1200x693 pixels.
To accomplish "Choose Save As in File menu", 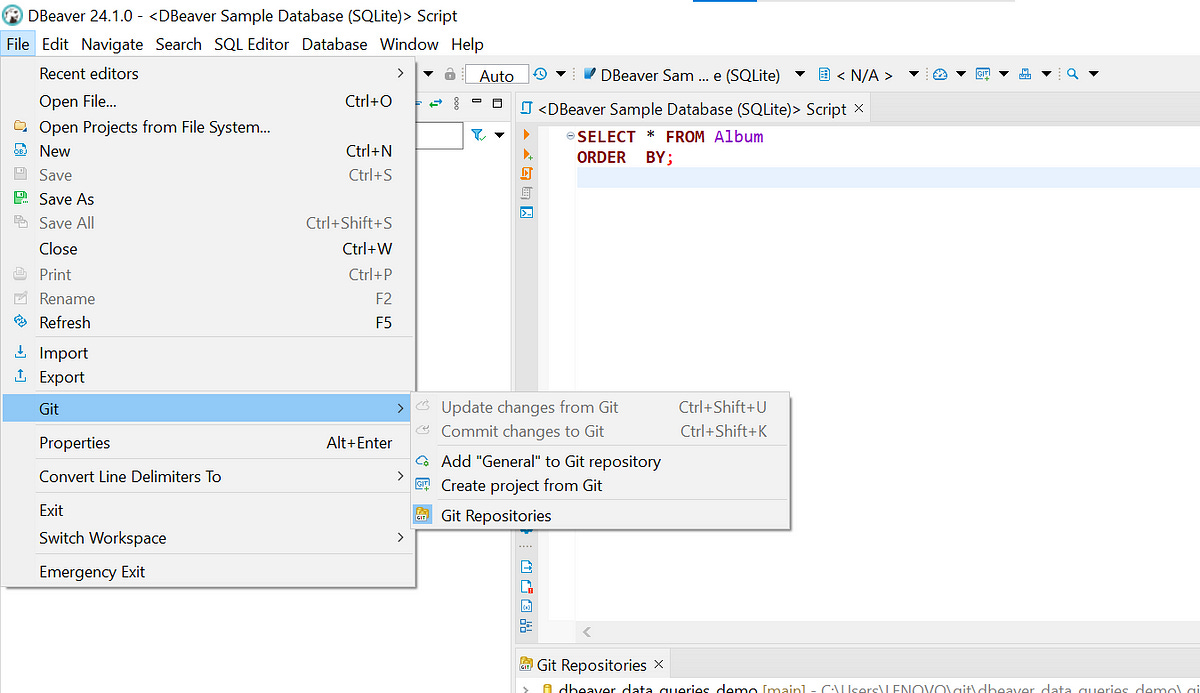I will (208, 199).
